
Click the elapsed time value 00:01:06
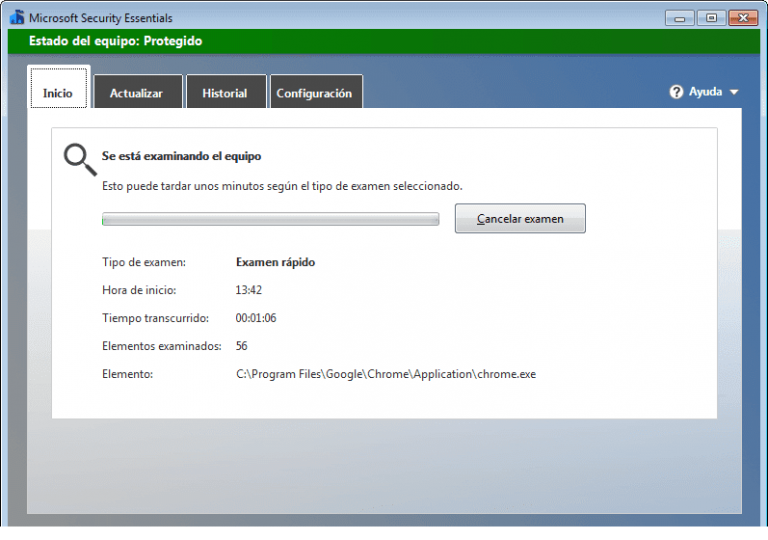256,318
